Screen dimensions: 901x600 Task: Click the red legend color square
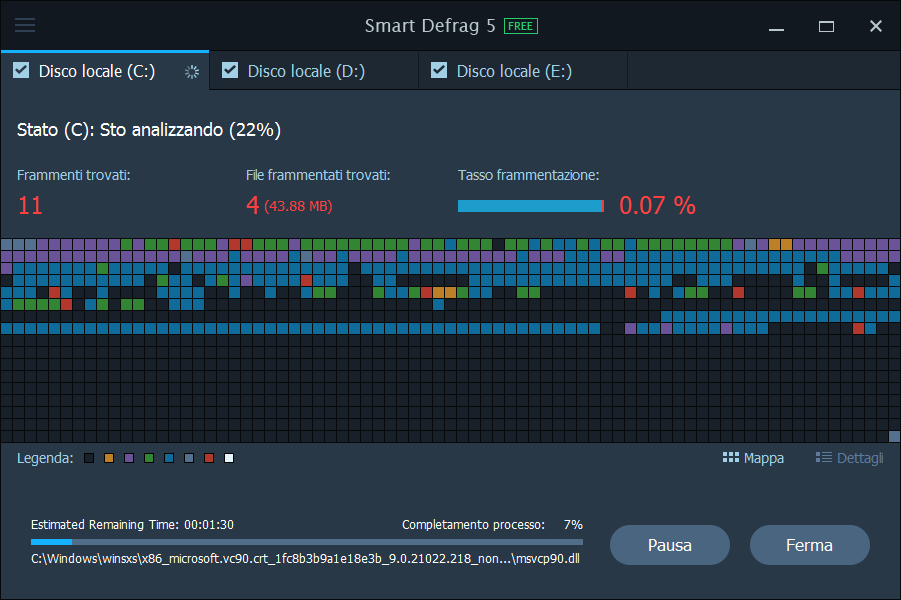click(x=209, y=458)
